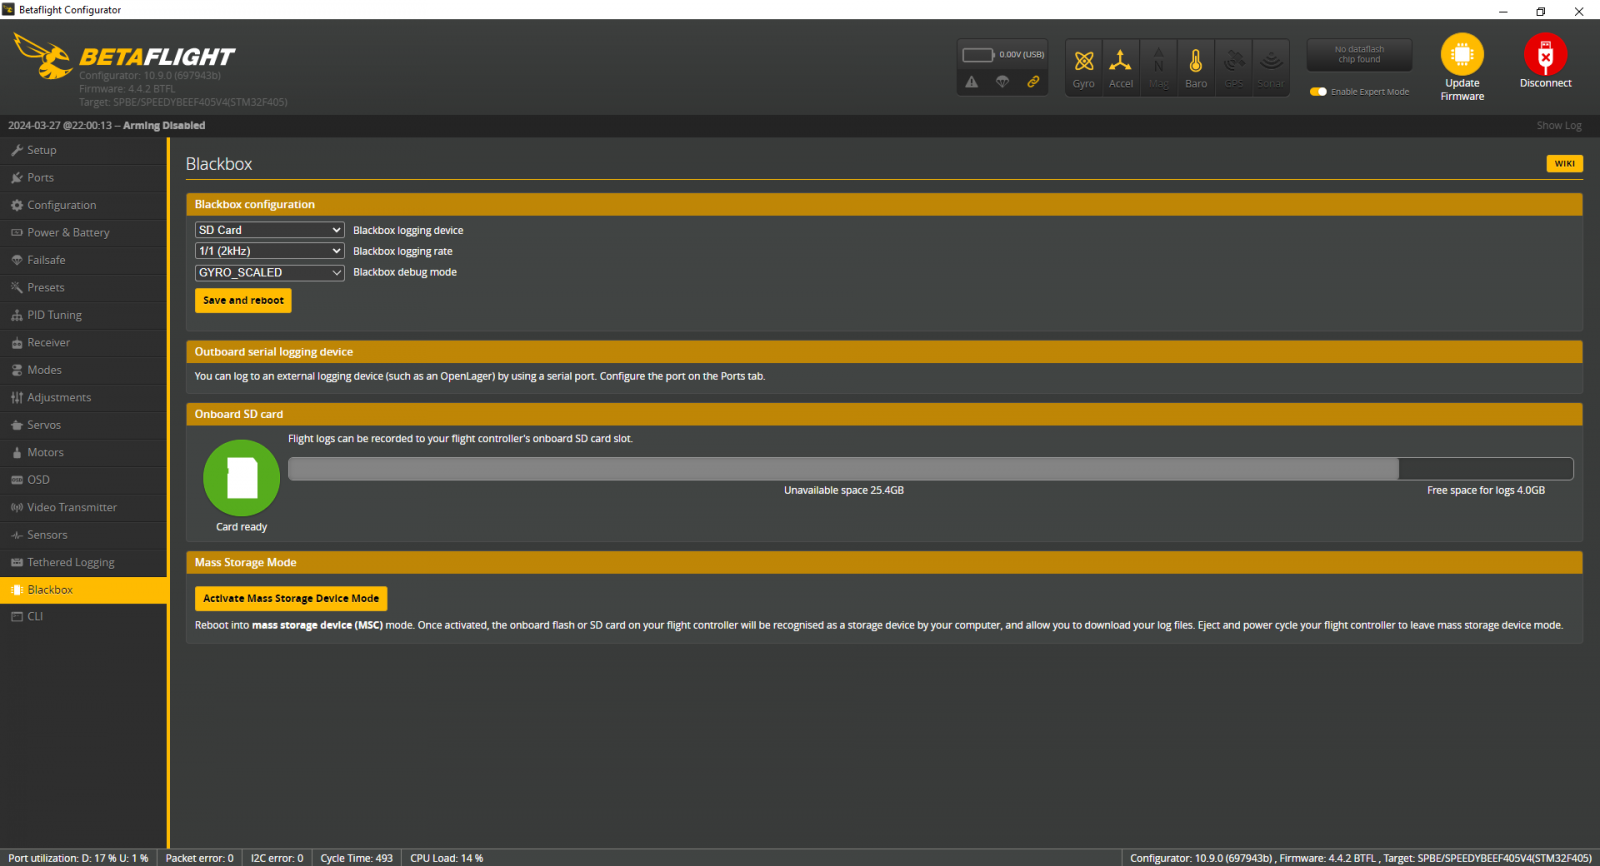Viewport: 1600px width, 866px height.
Task: Click Packet error 0 status
Action: pos(199,858)
